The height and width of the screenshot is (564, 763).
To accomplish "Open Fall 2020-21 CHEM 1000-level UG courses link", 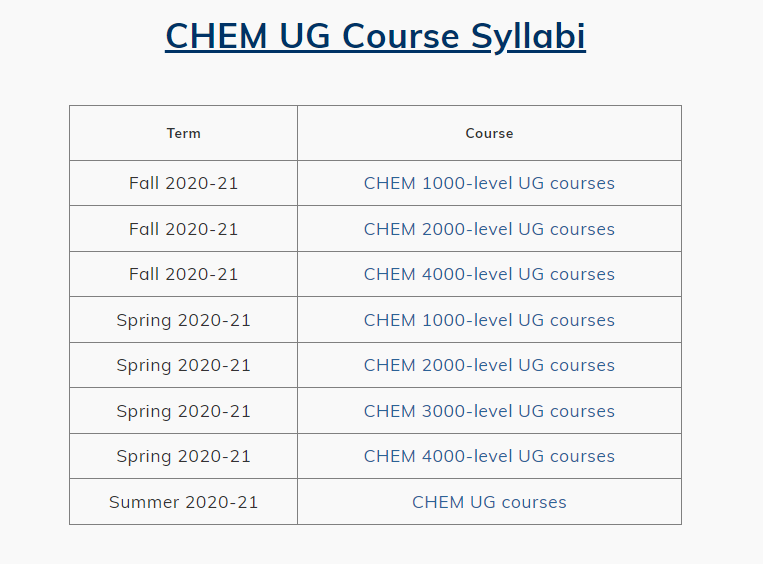I will (x=489, y=183).
